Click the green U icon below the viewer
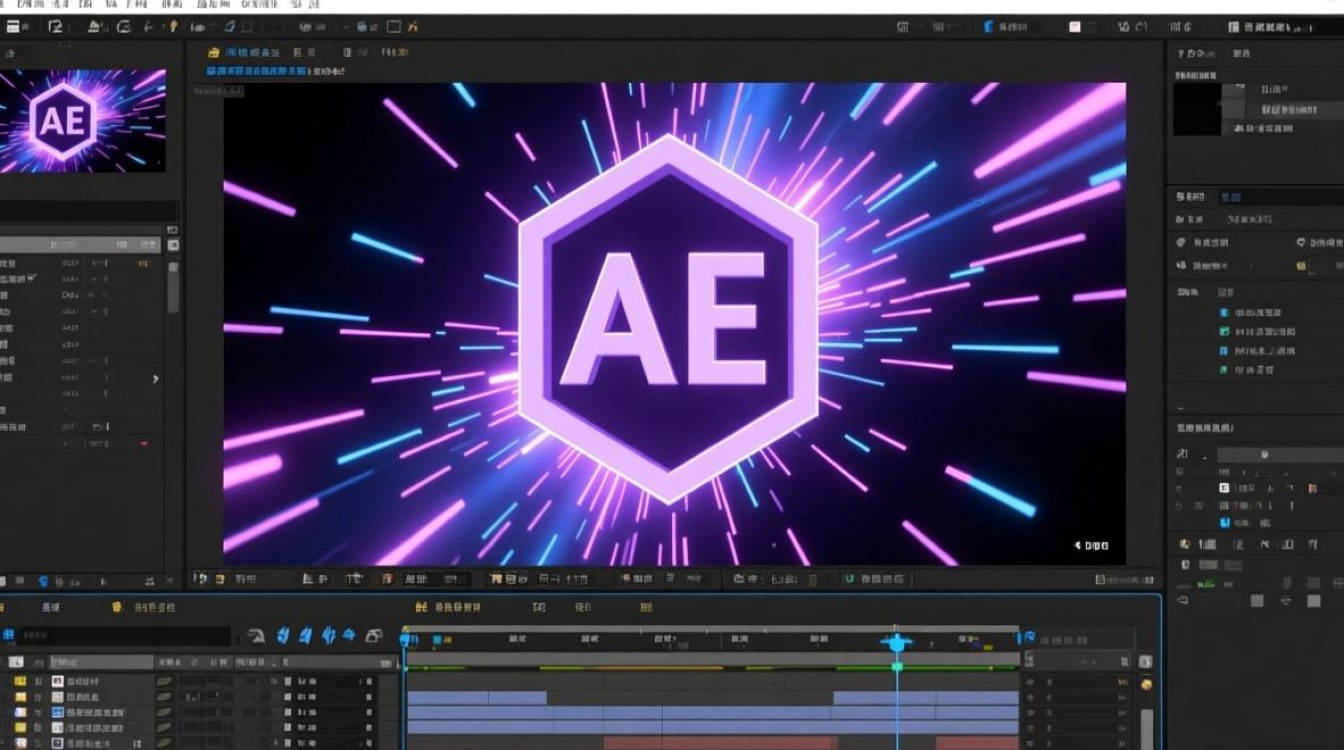 849,578
